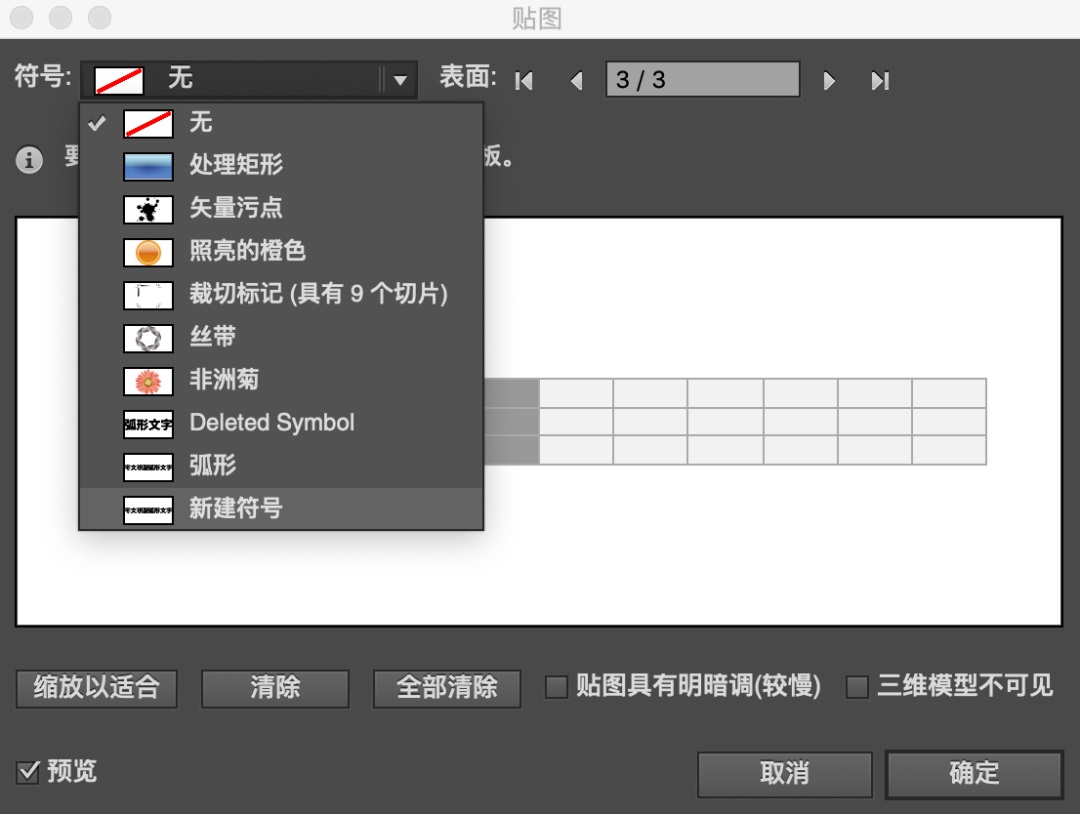Pick the Deleted Symbol entry
Image resolution: width=1080 pixels, height=814 pixels.
pos(272,423)
